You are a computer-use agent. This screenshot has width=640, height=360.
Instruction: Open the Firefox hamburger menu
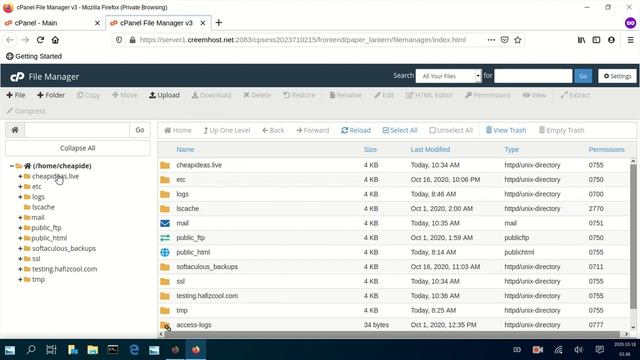click(631, 40)
